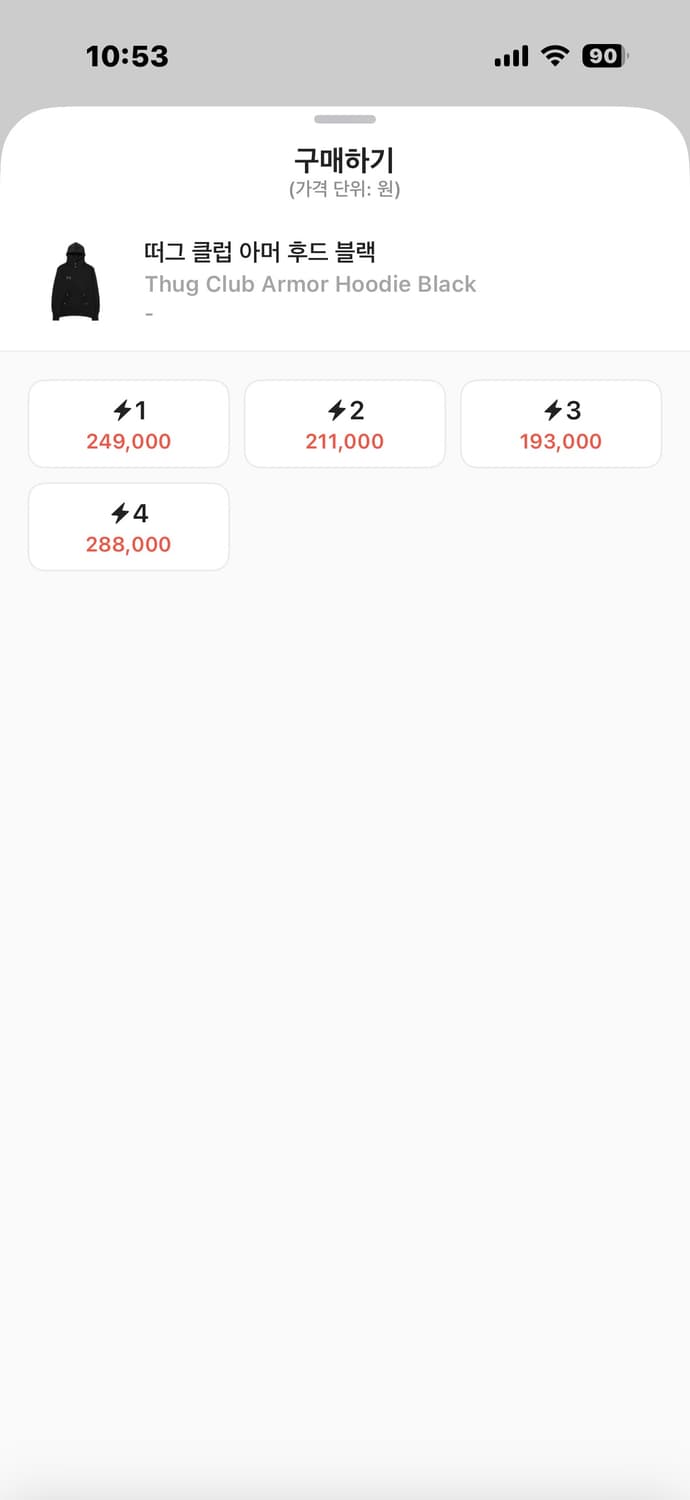
Task: Click the lightning bolt icon on option 4
Action: [x=121, y=513]
